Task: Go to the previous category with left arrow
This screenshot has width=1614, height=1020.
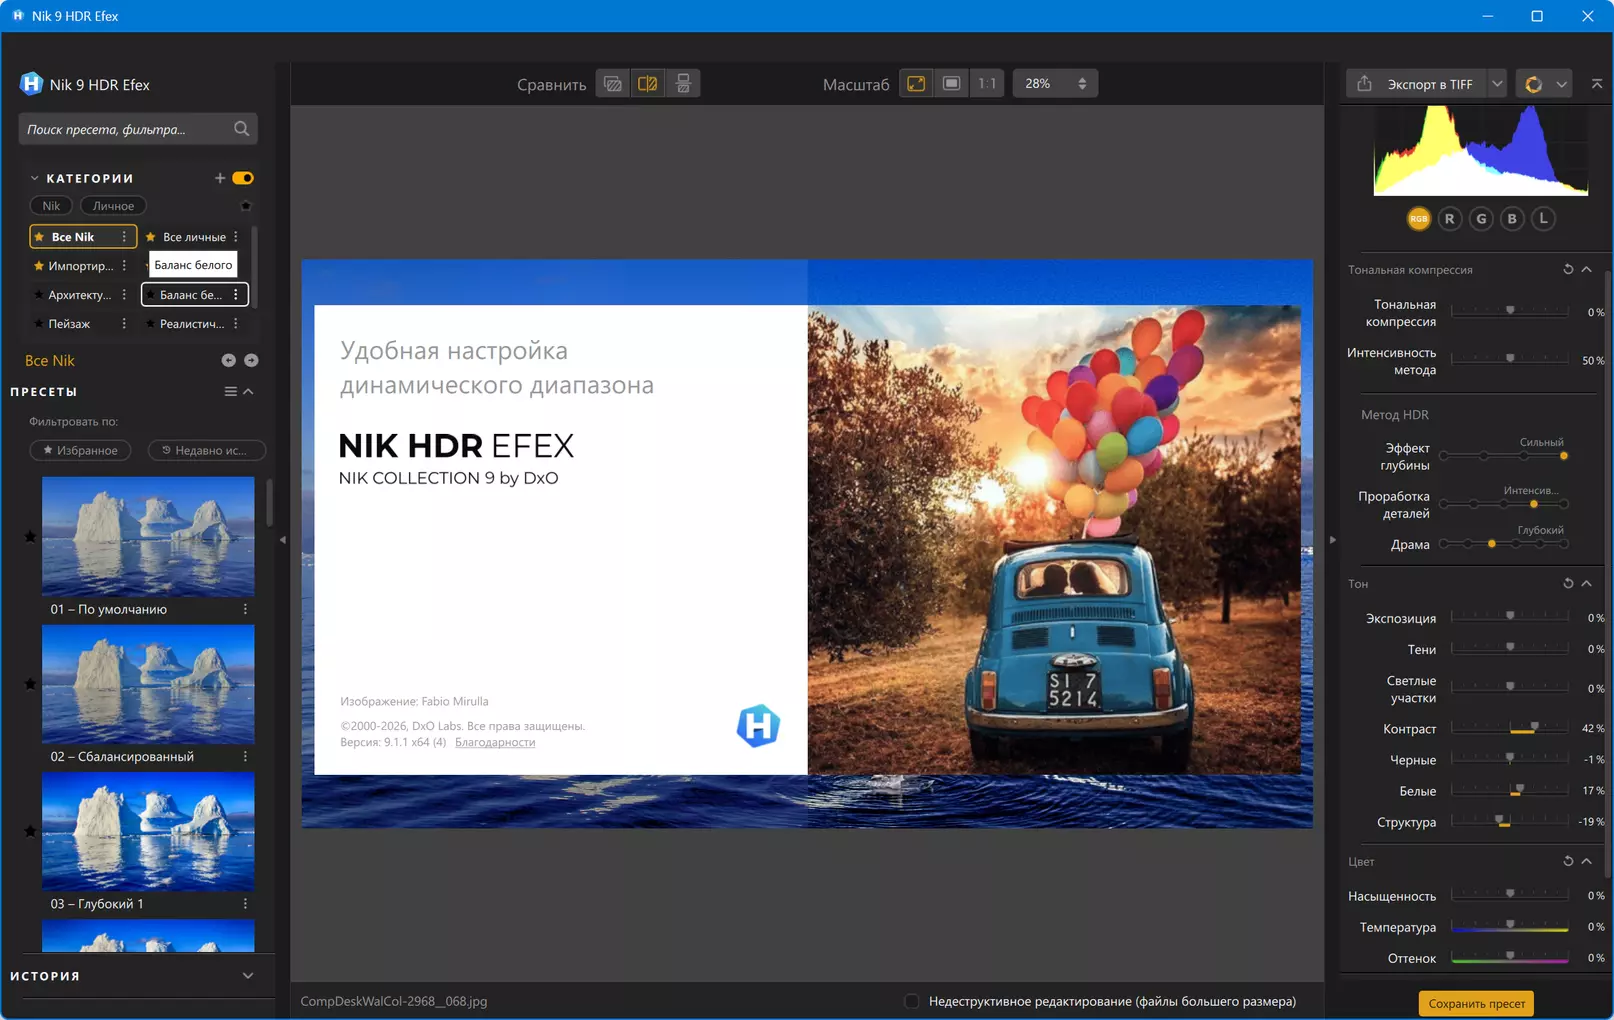Action: tap(229, 360)
